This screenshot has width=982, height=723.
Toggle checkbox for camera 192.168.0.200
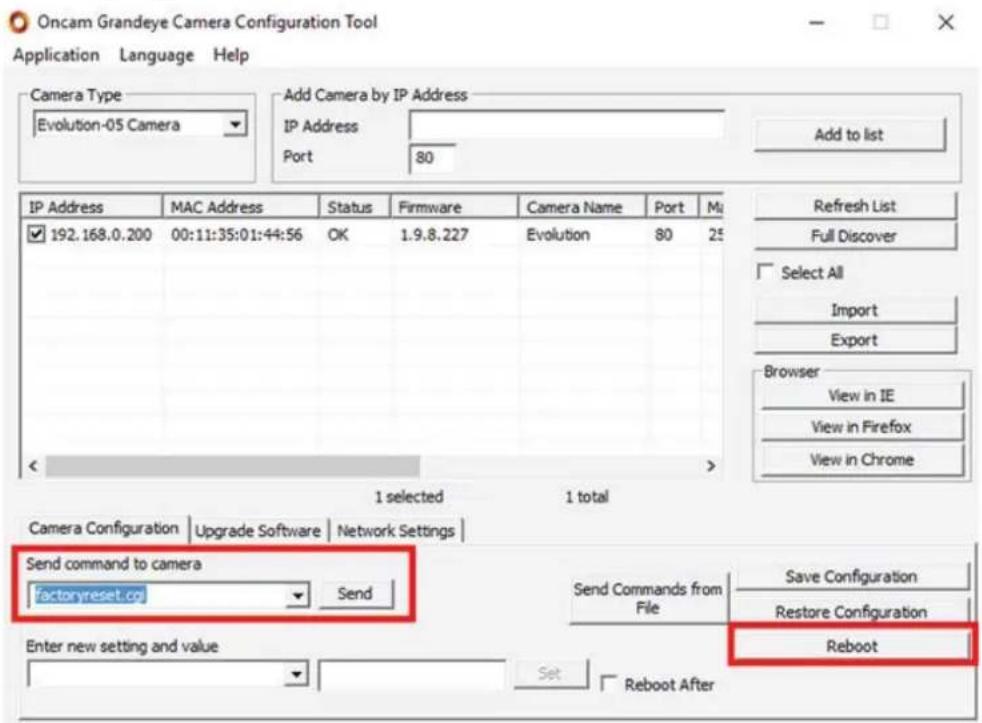(36, 234)
